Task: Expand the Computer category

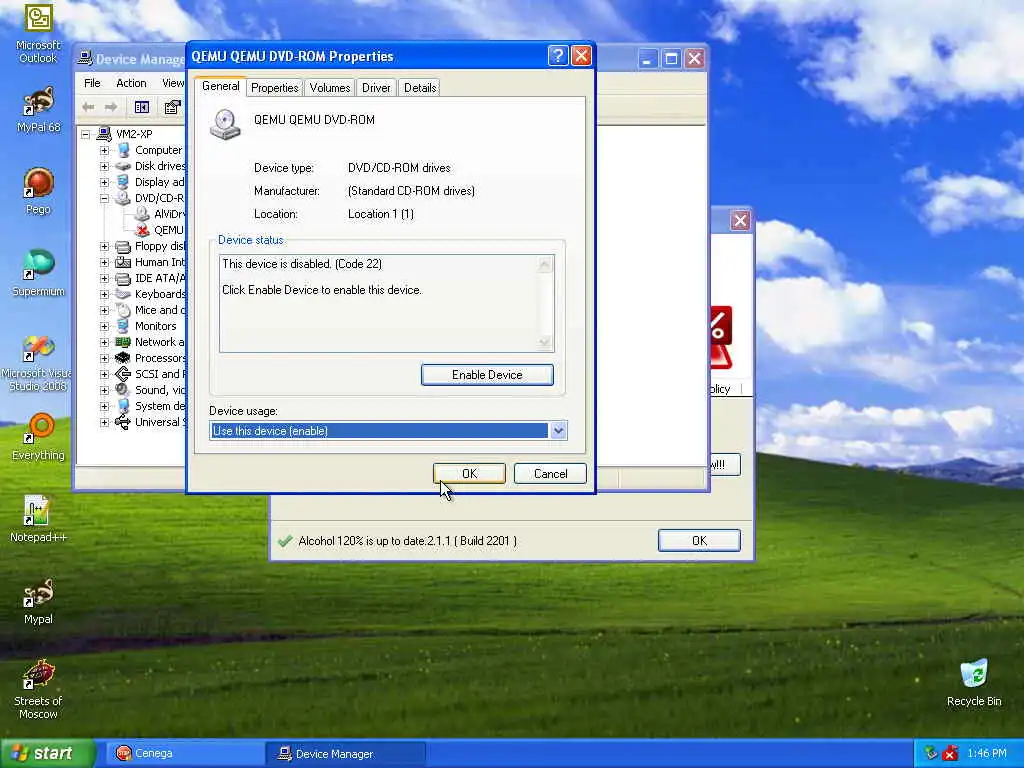Action: click(104, 150)
